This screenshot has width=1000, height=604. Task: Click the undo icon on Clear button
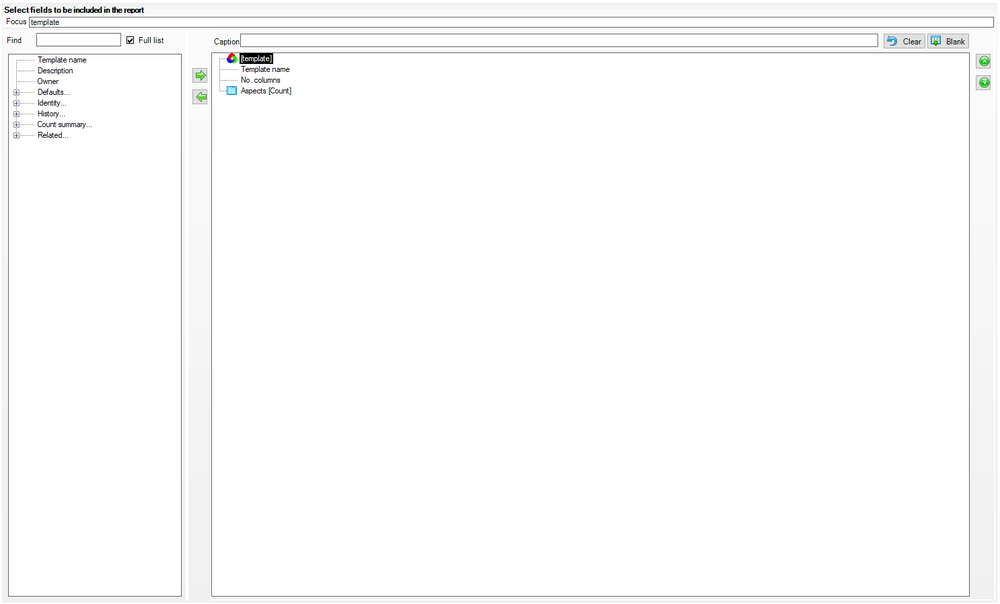coord(892,41)
